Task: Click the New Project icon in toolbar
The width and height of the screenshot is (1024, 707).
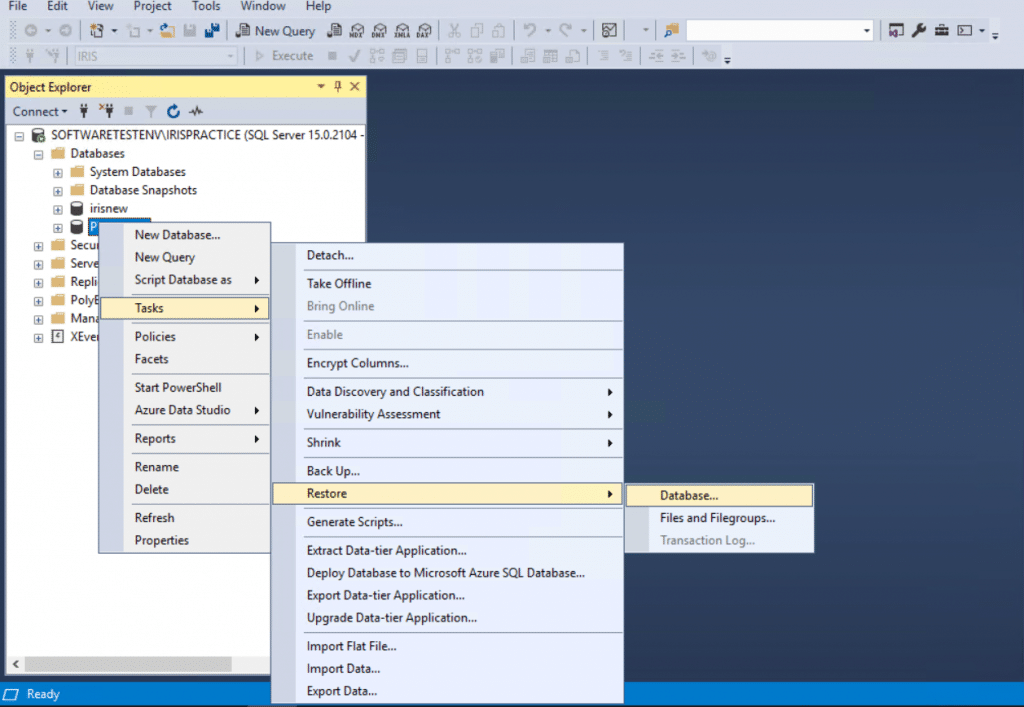Action: pyautogui.click(x=97, y=31)
